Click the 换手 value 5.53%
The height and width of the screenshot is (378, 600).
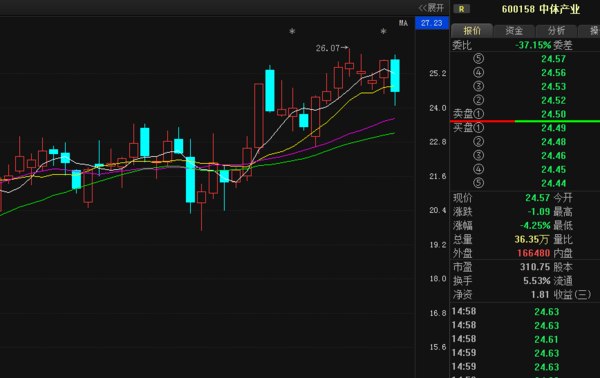tap(537, 281)
